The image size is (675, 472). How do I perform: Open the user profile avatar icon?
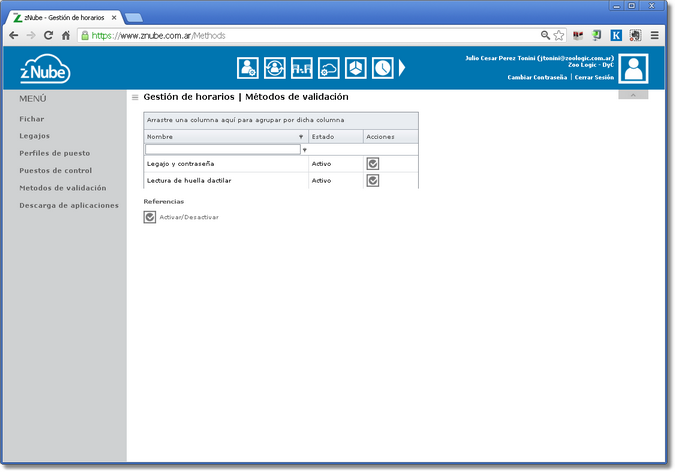[634, 68]
